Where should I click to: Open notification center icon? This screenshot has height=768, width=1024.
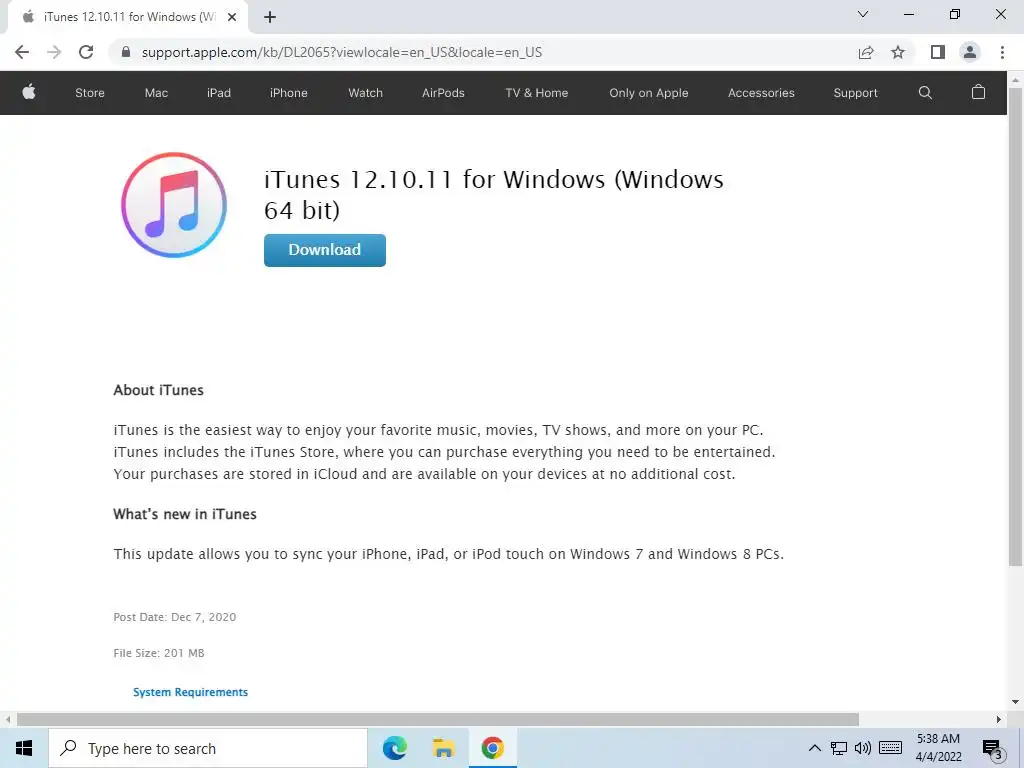993,749
